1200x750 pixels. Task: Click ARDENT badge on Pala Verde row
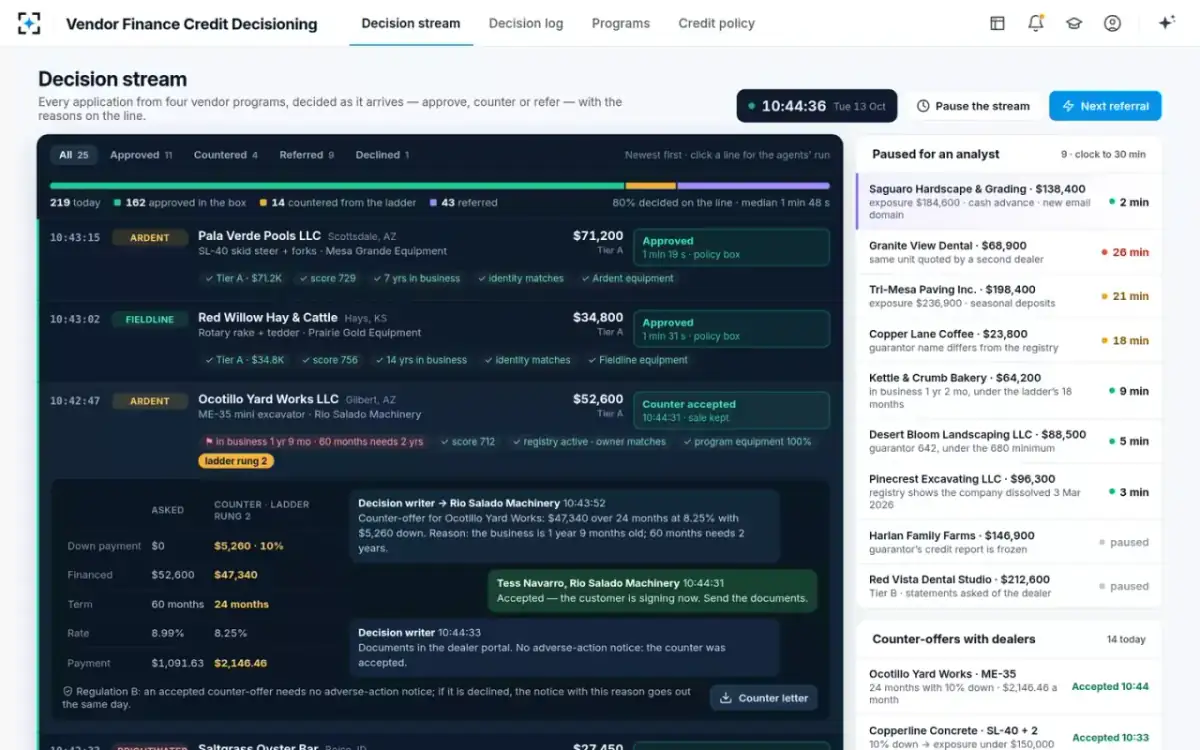[x=149, y=238]
